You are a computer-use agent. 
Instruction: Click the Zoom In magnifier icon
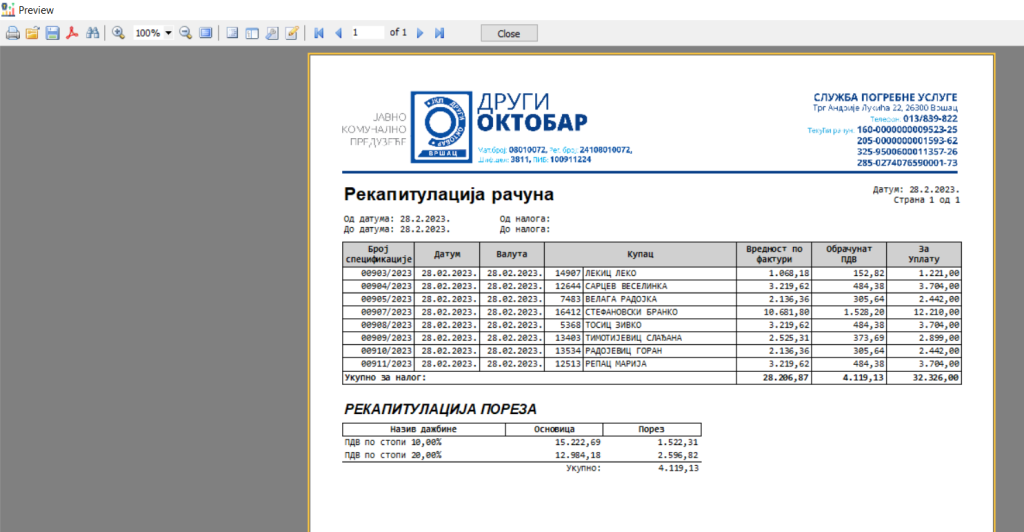coord(118,33)
